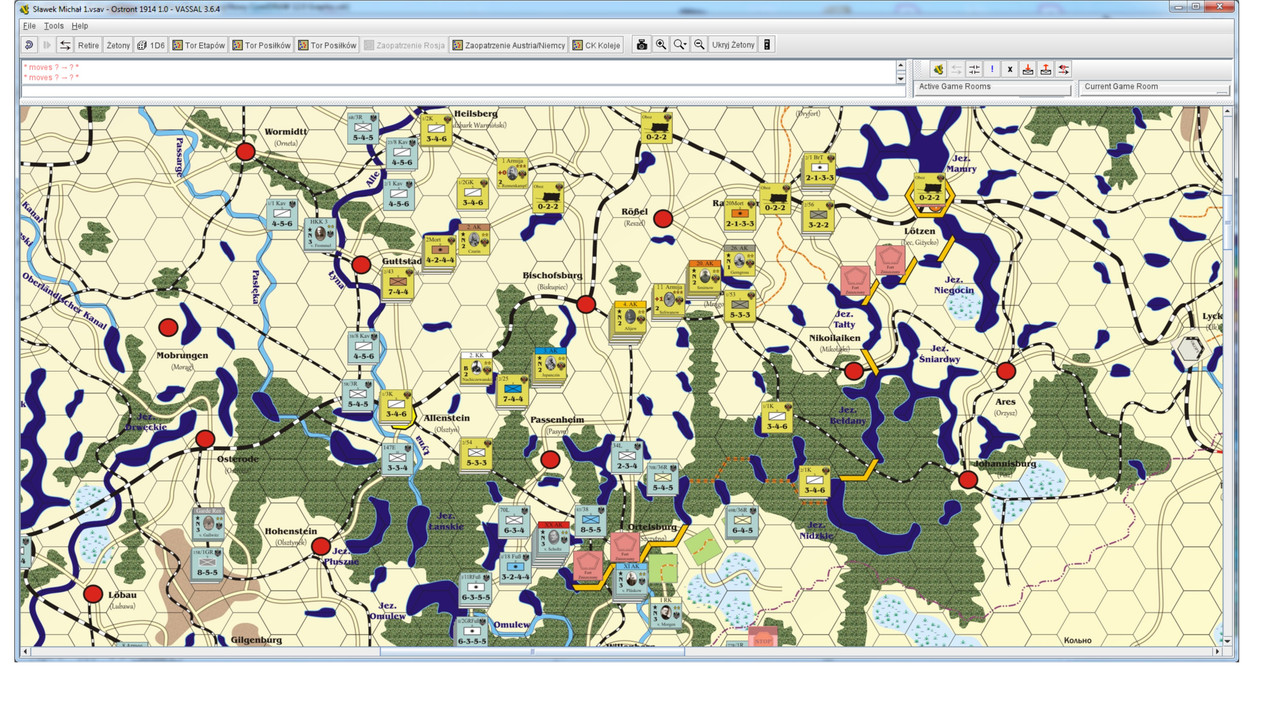
Task: Click the connect to server icon
Action: (x=938, y=69)
